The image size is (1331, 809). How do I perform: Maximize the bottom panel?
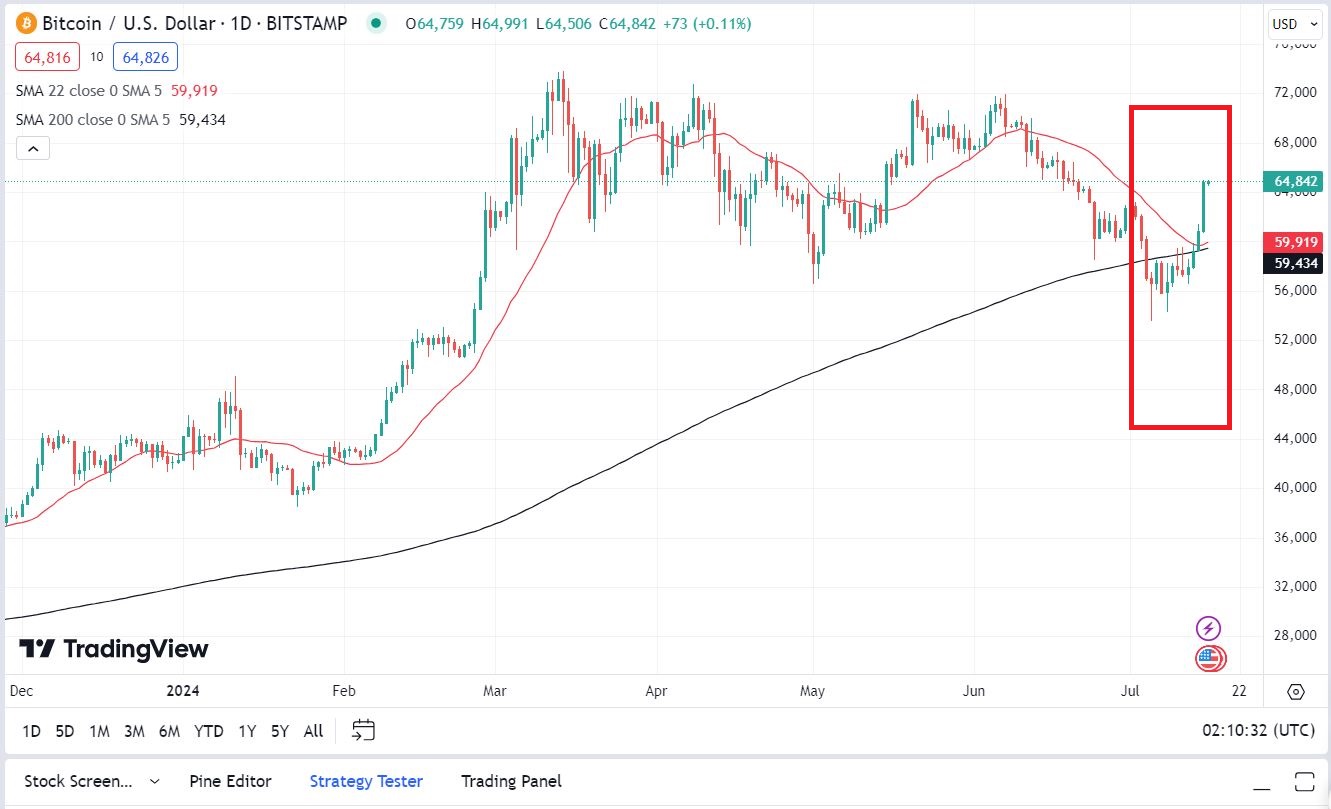[1305, 781]
